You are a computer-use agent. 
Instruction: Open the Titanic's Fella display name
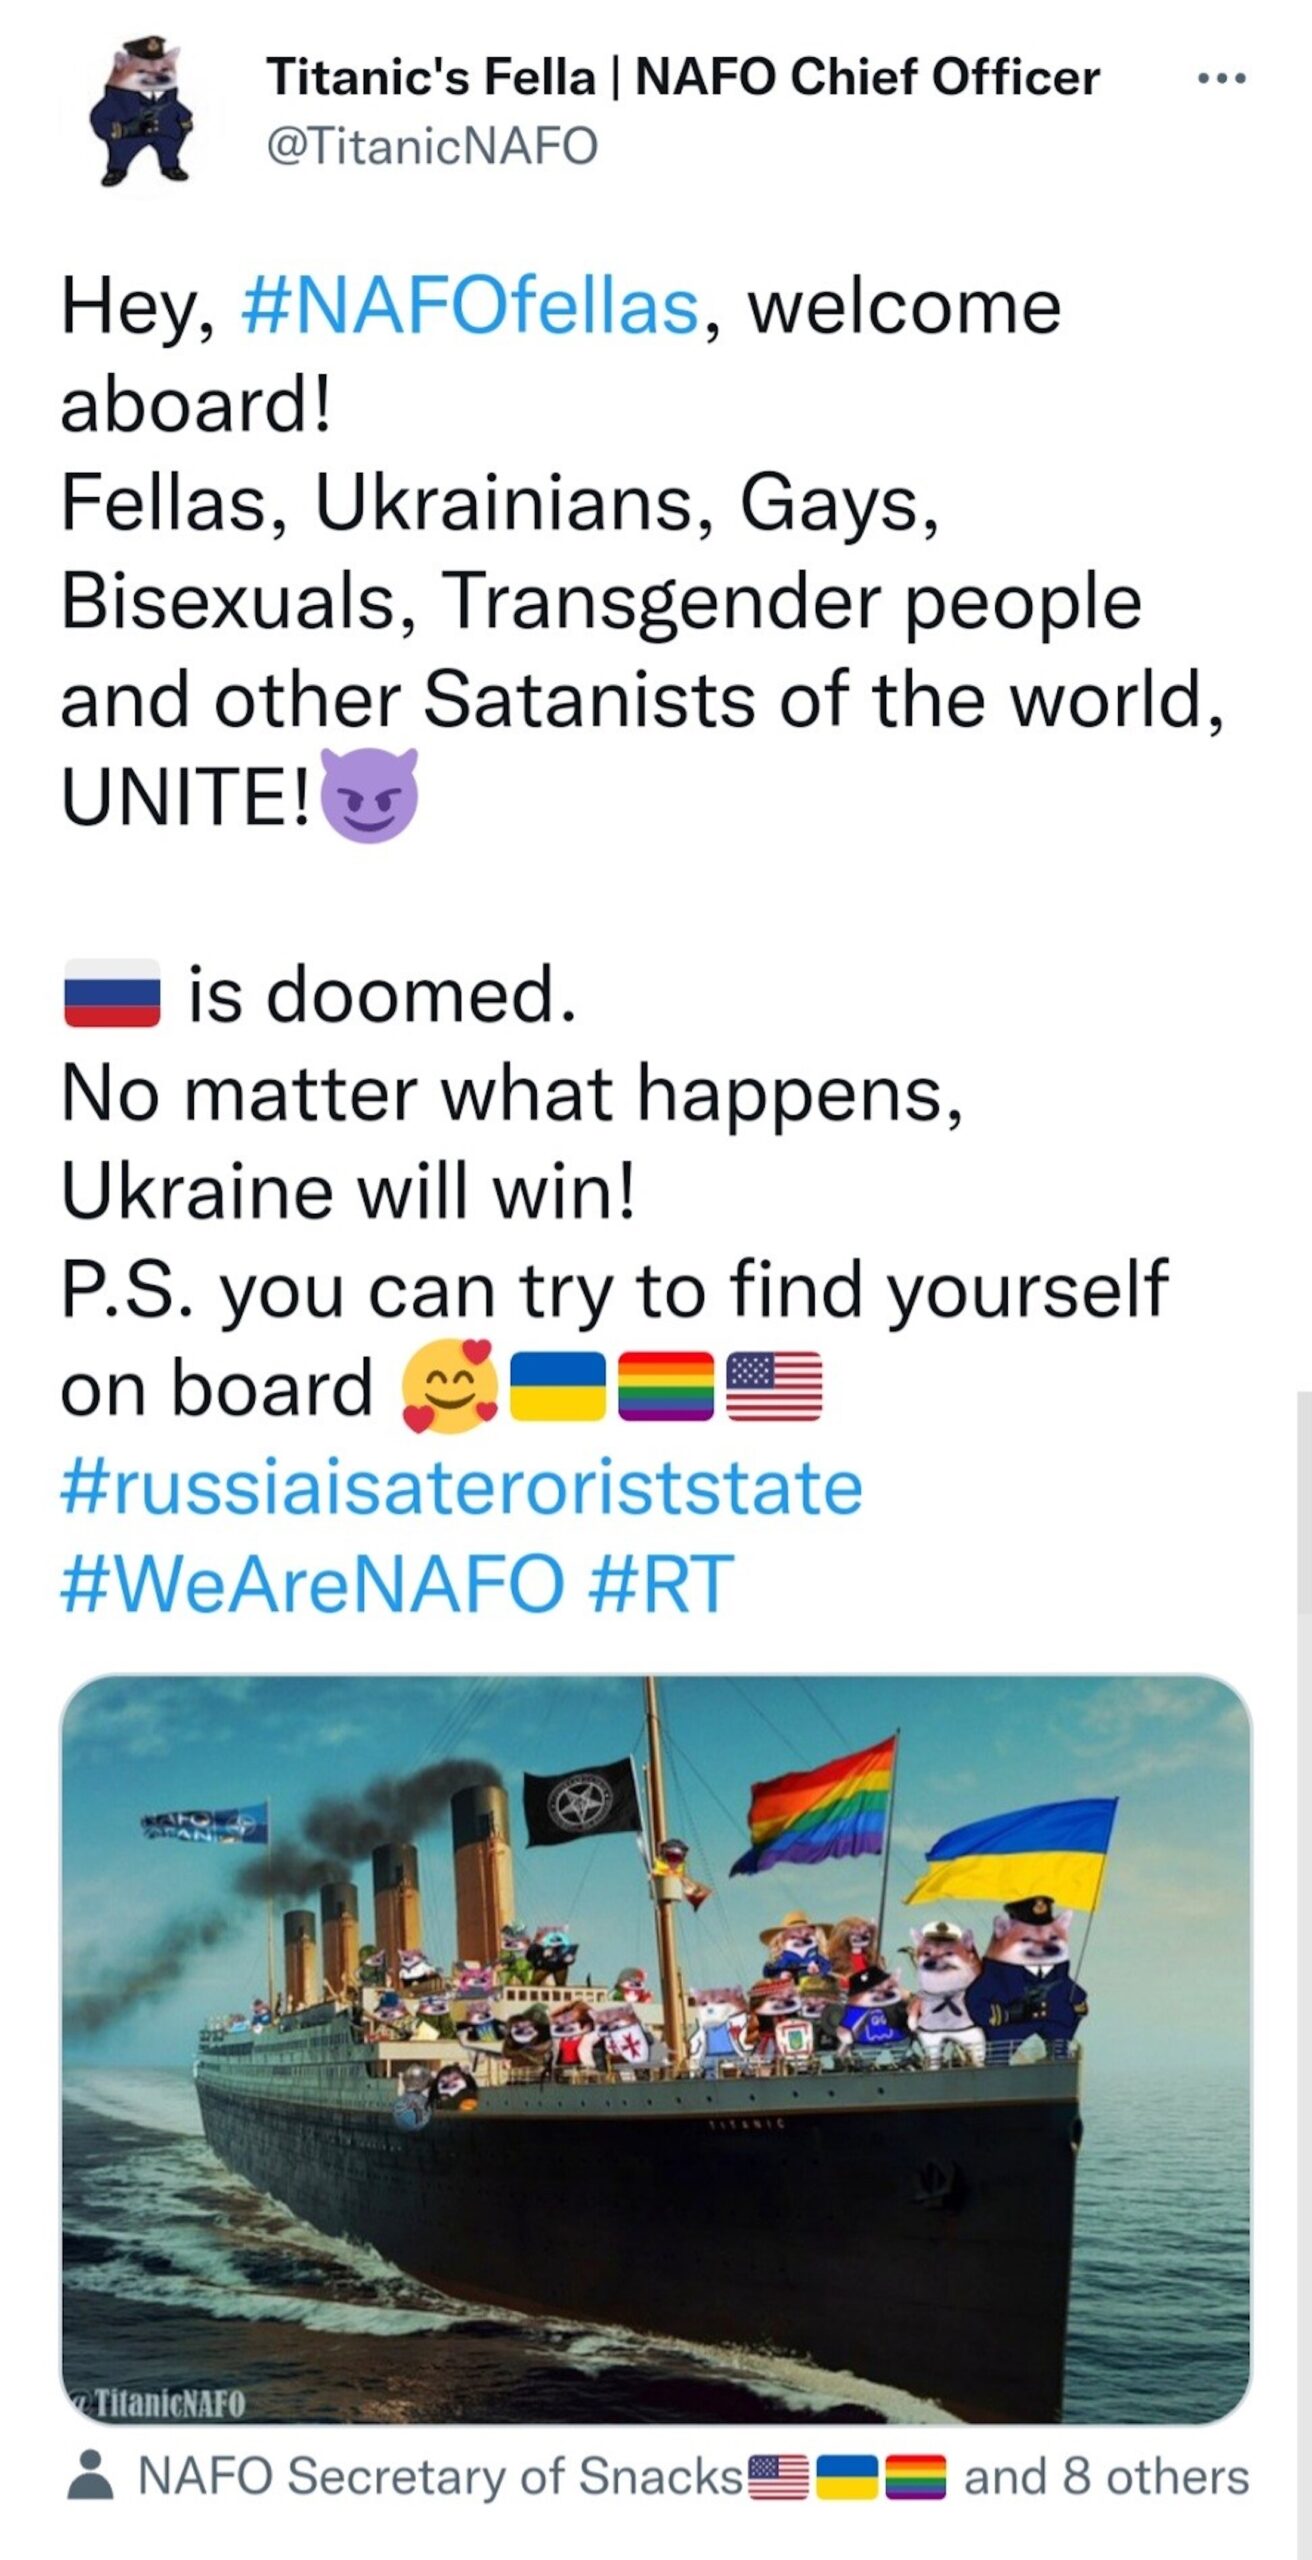[x=682, y=78]
